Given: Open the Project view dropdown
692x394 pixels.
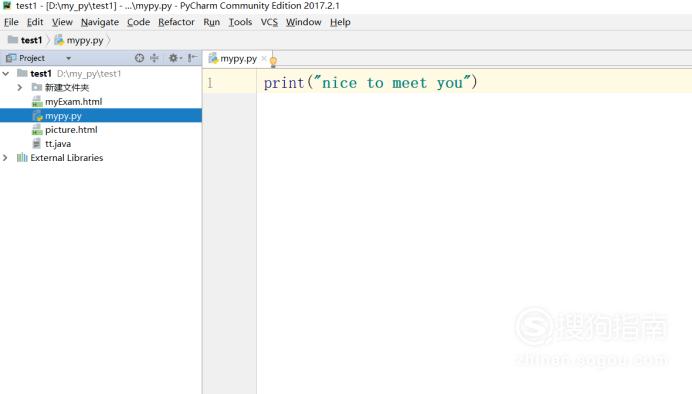Looking at the screenshot, I should click(x=68, y=58).
